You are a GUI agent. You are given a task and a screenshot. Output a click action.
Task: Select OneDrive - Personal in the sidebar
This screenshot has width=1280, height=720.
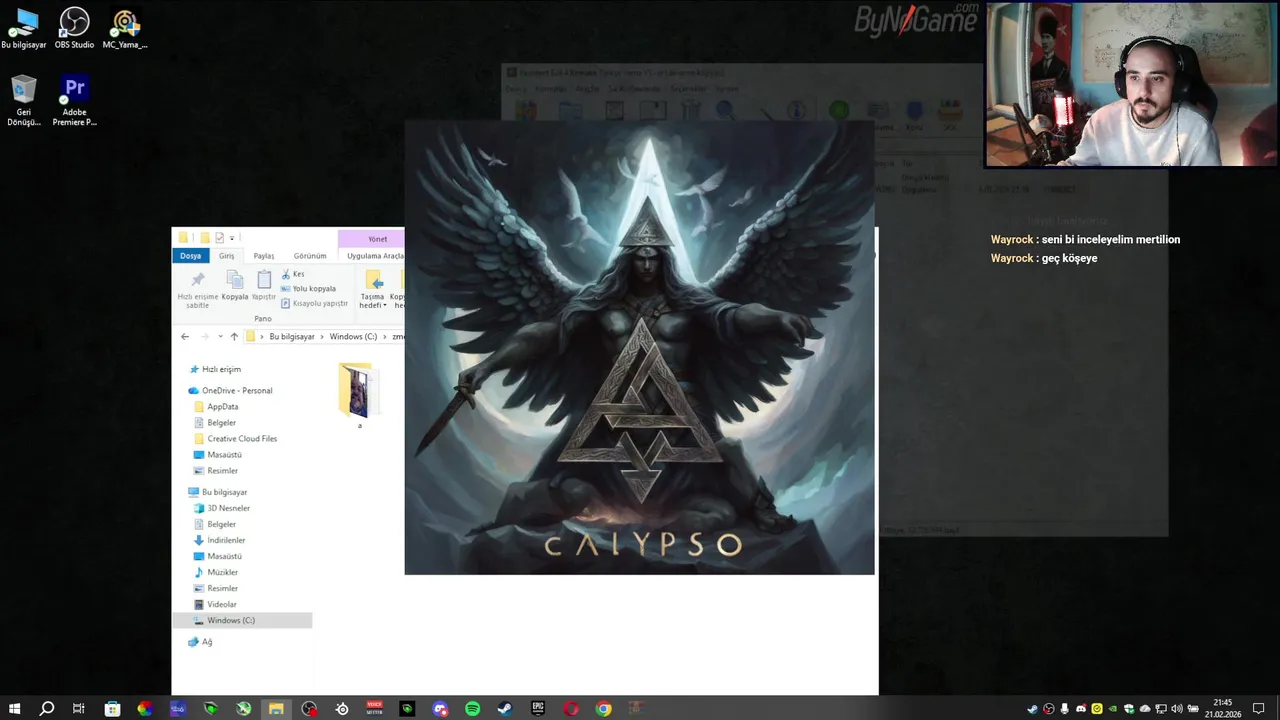point(236,391)
